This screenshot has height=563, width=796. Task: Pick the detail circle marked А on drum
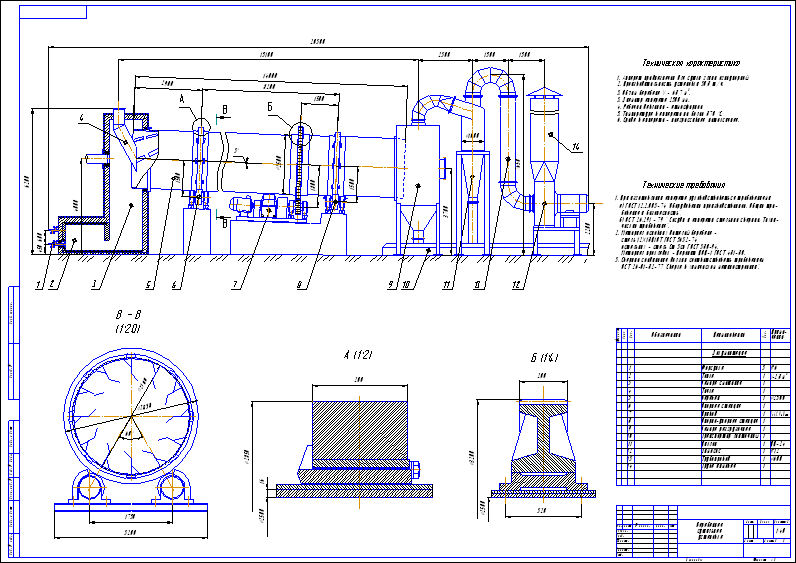point(201,125)
